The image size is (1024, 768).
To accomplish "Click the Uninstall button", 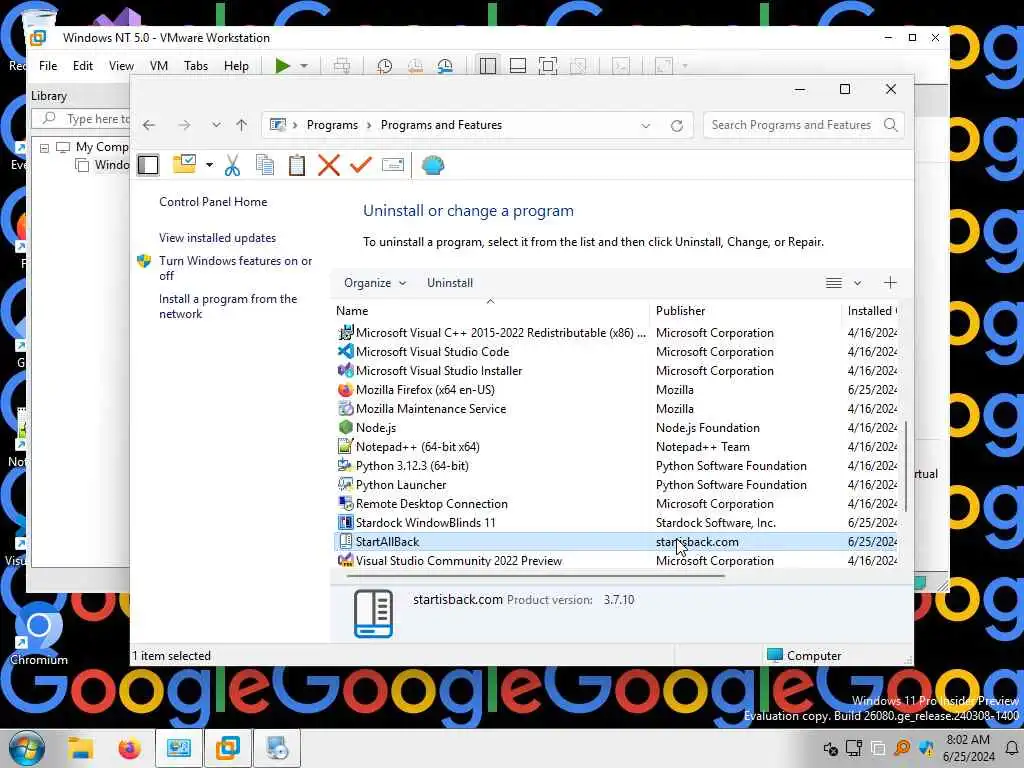I will pyautogui.click(x=450, y=283).
